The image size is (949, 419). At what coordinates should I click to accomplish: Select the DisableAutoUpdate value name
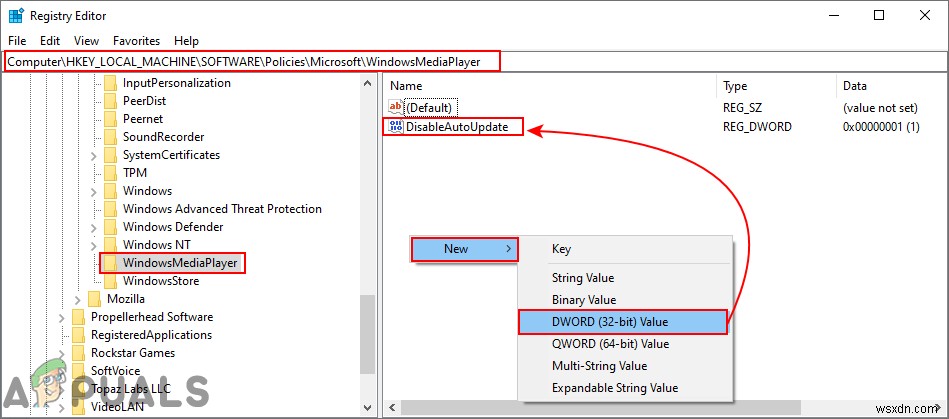(457, 127)
